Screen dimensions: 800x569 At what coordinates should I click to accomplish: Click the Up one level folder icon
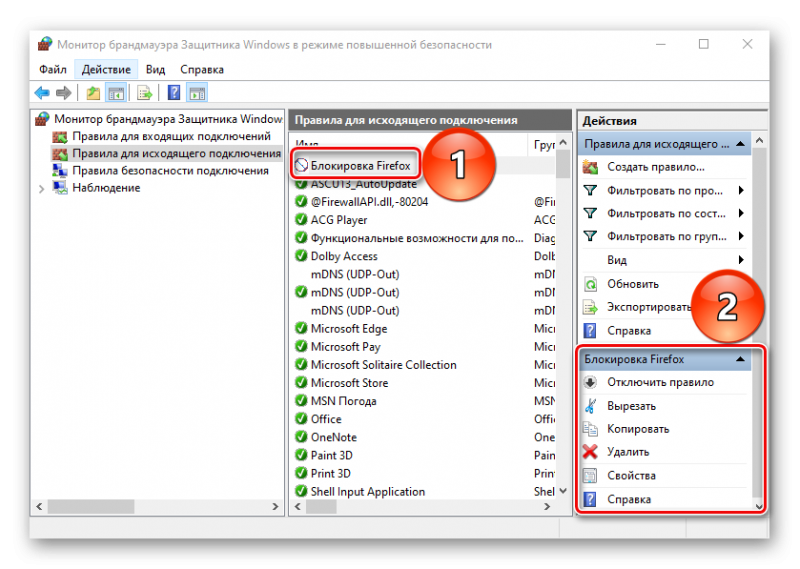tap(93, 93)
